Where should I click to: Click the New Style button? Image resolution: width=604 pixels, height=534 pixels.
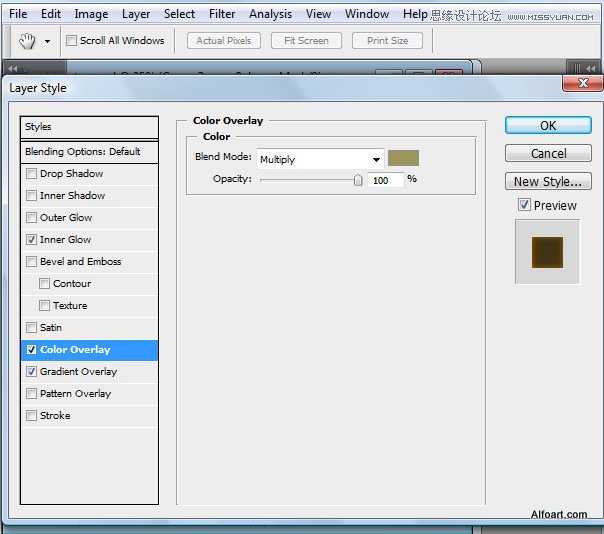coord(548,181)
